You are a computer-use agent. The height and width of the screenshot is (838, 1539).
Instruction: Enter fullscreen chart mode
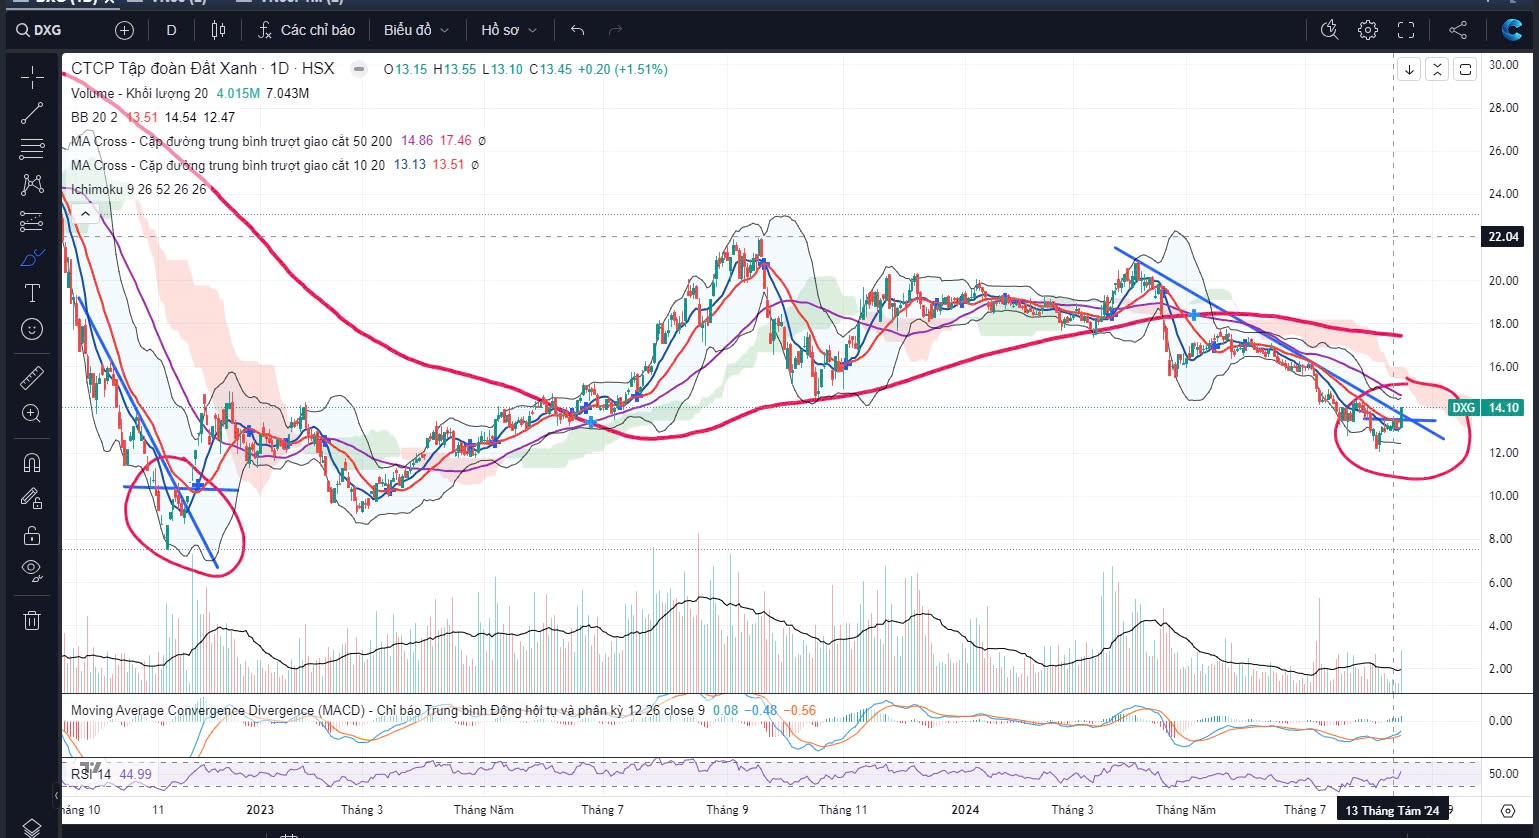1406,30
